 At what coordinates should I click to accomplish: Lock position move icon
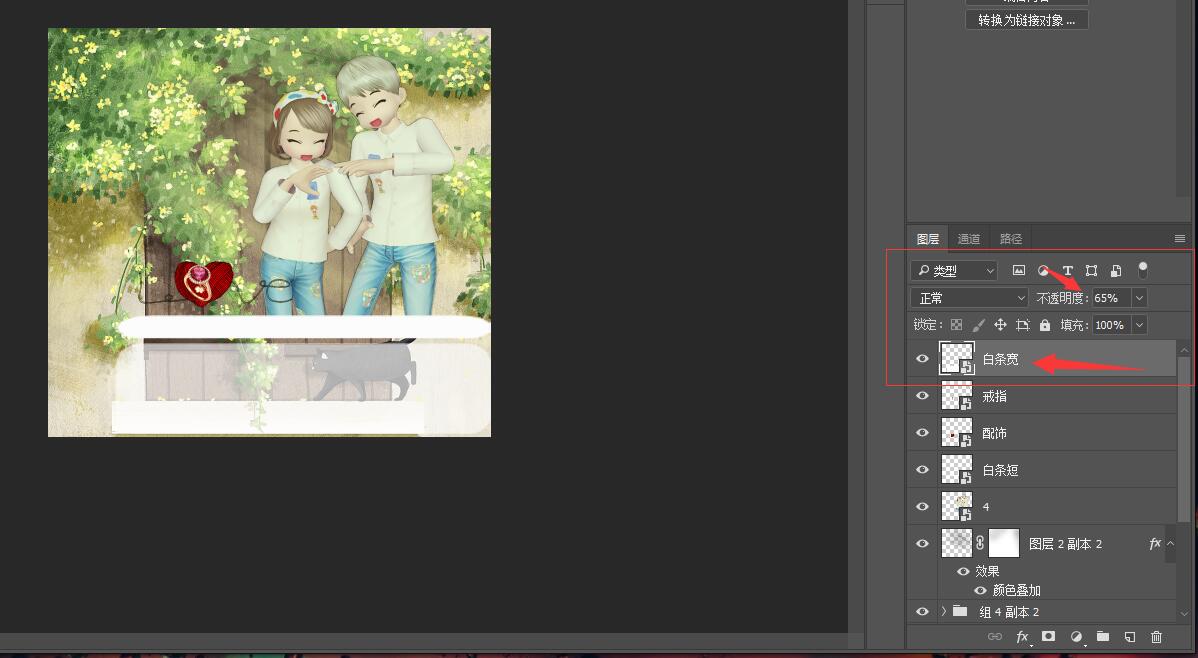1000,325
